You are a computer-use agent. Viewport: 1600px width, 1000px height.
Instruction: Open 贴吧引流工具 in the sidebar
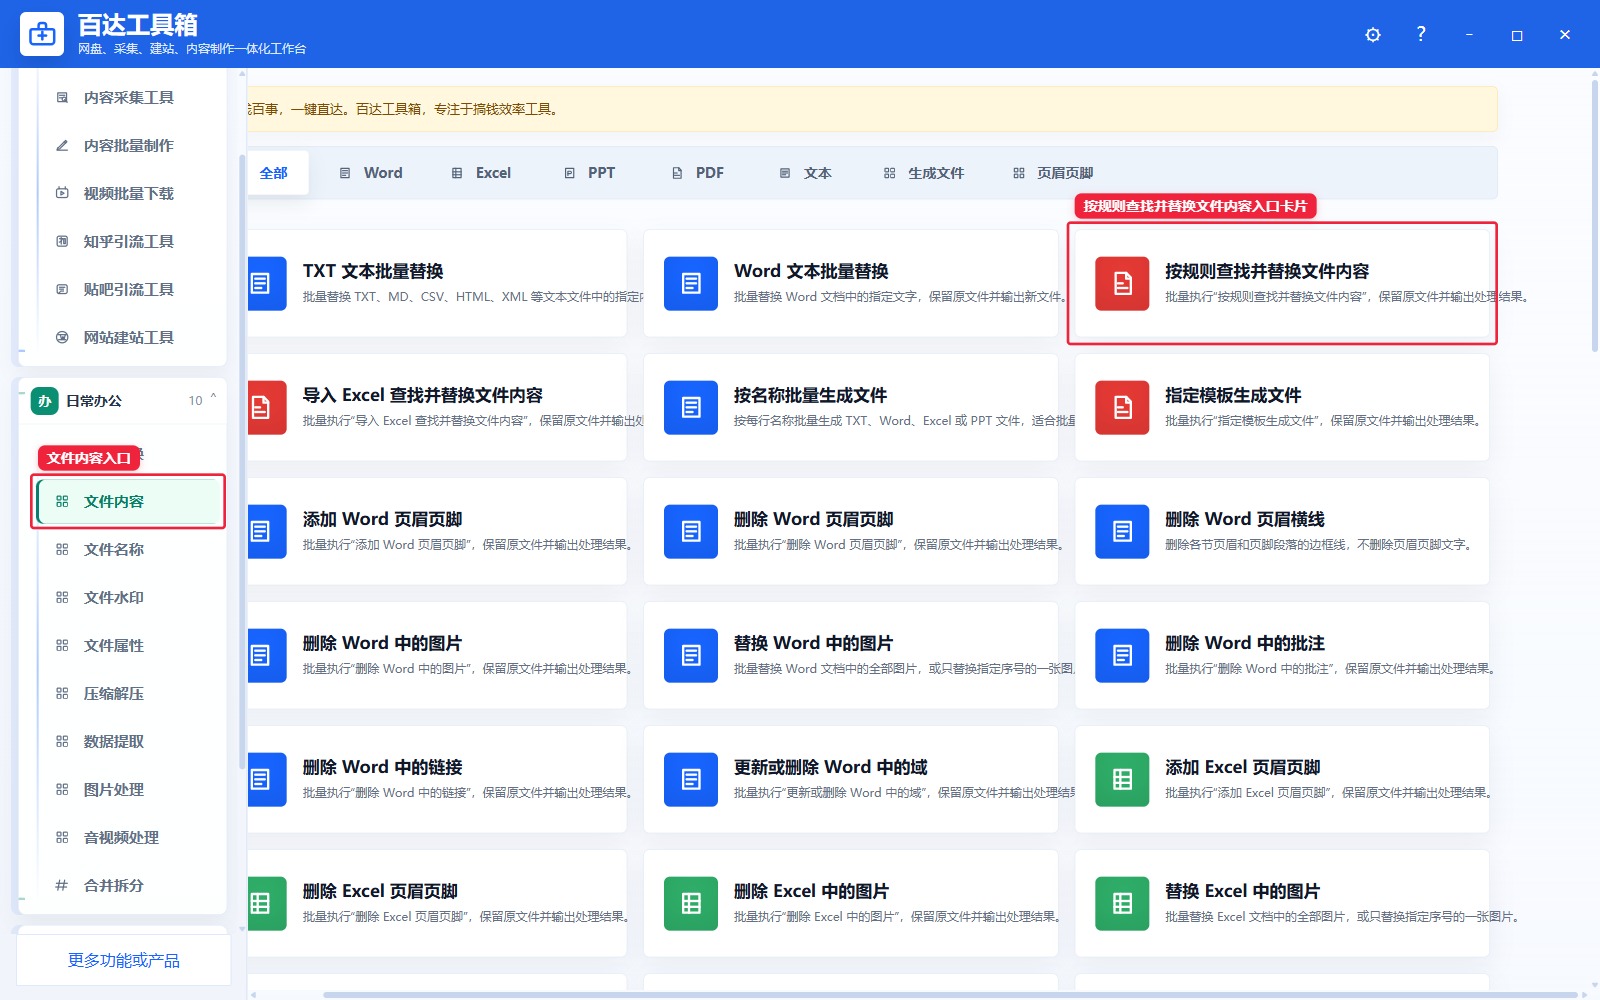coord(128,289)
